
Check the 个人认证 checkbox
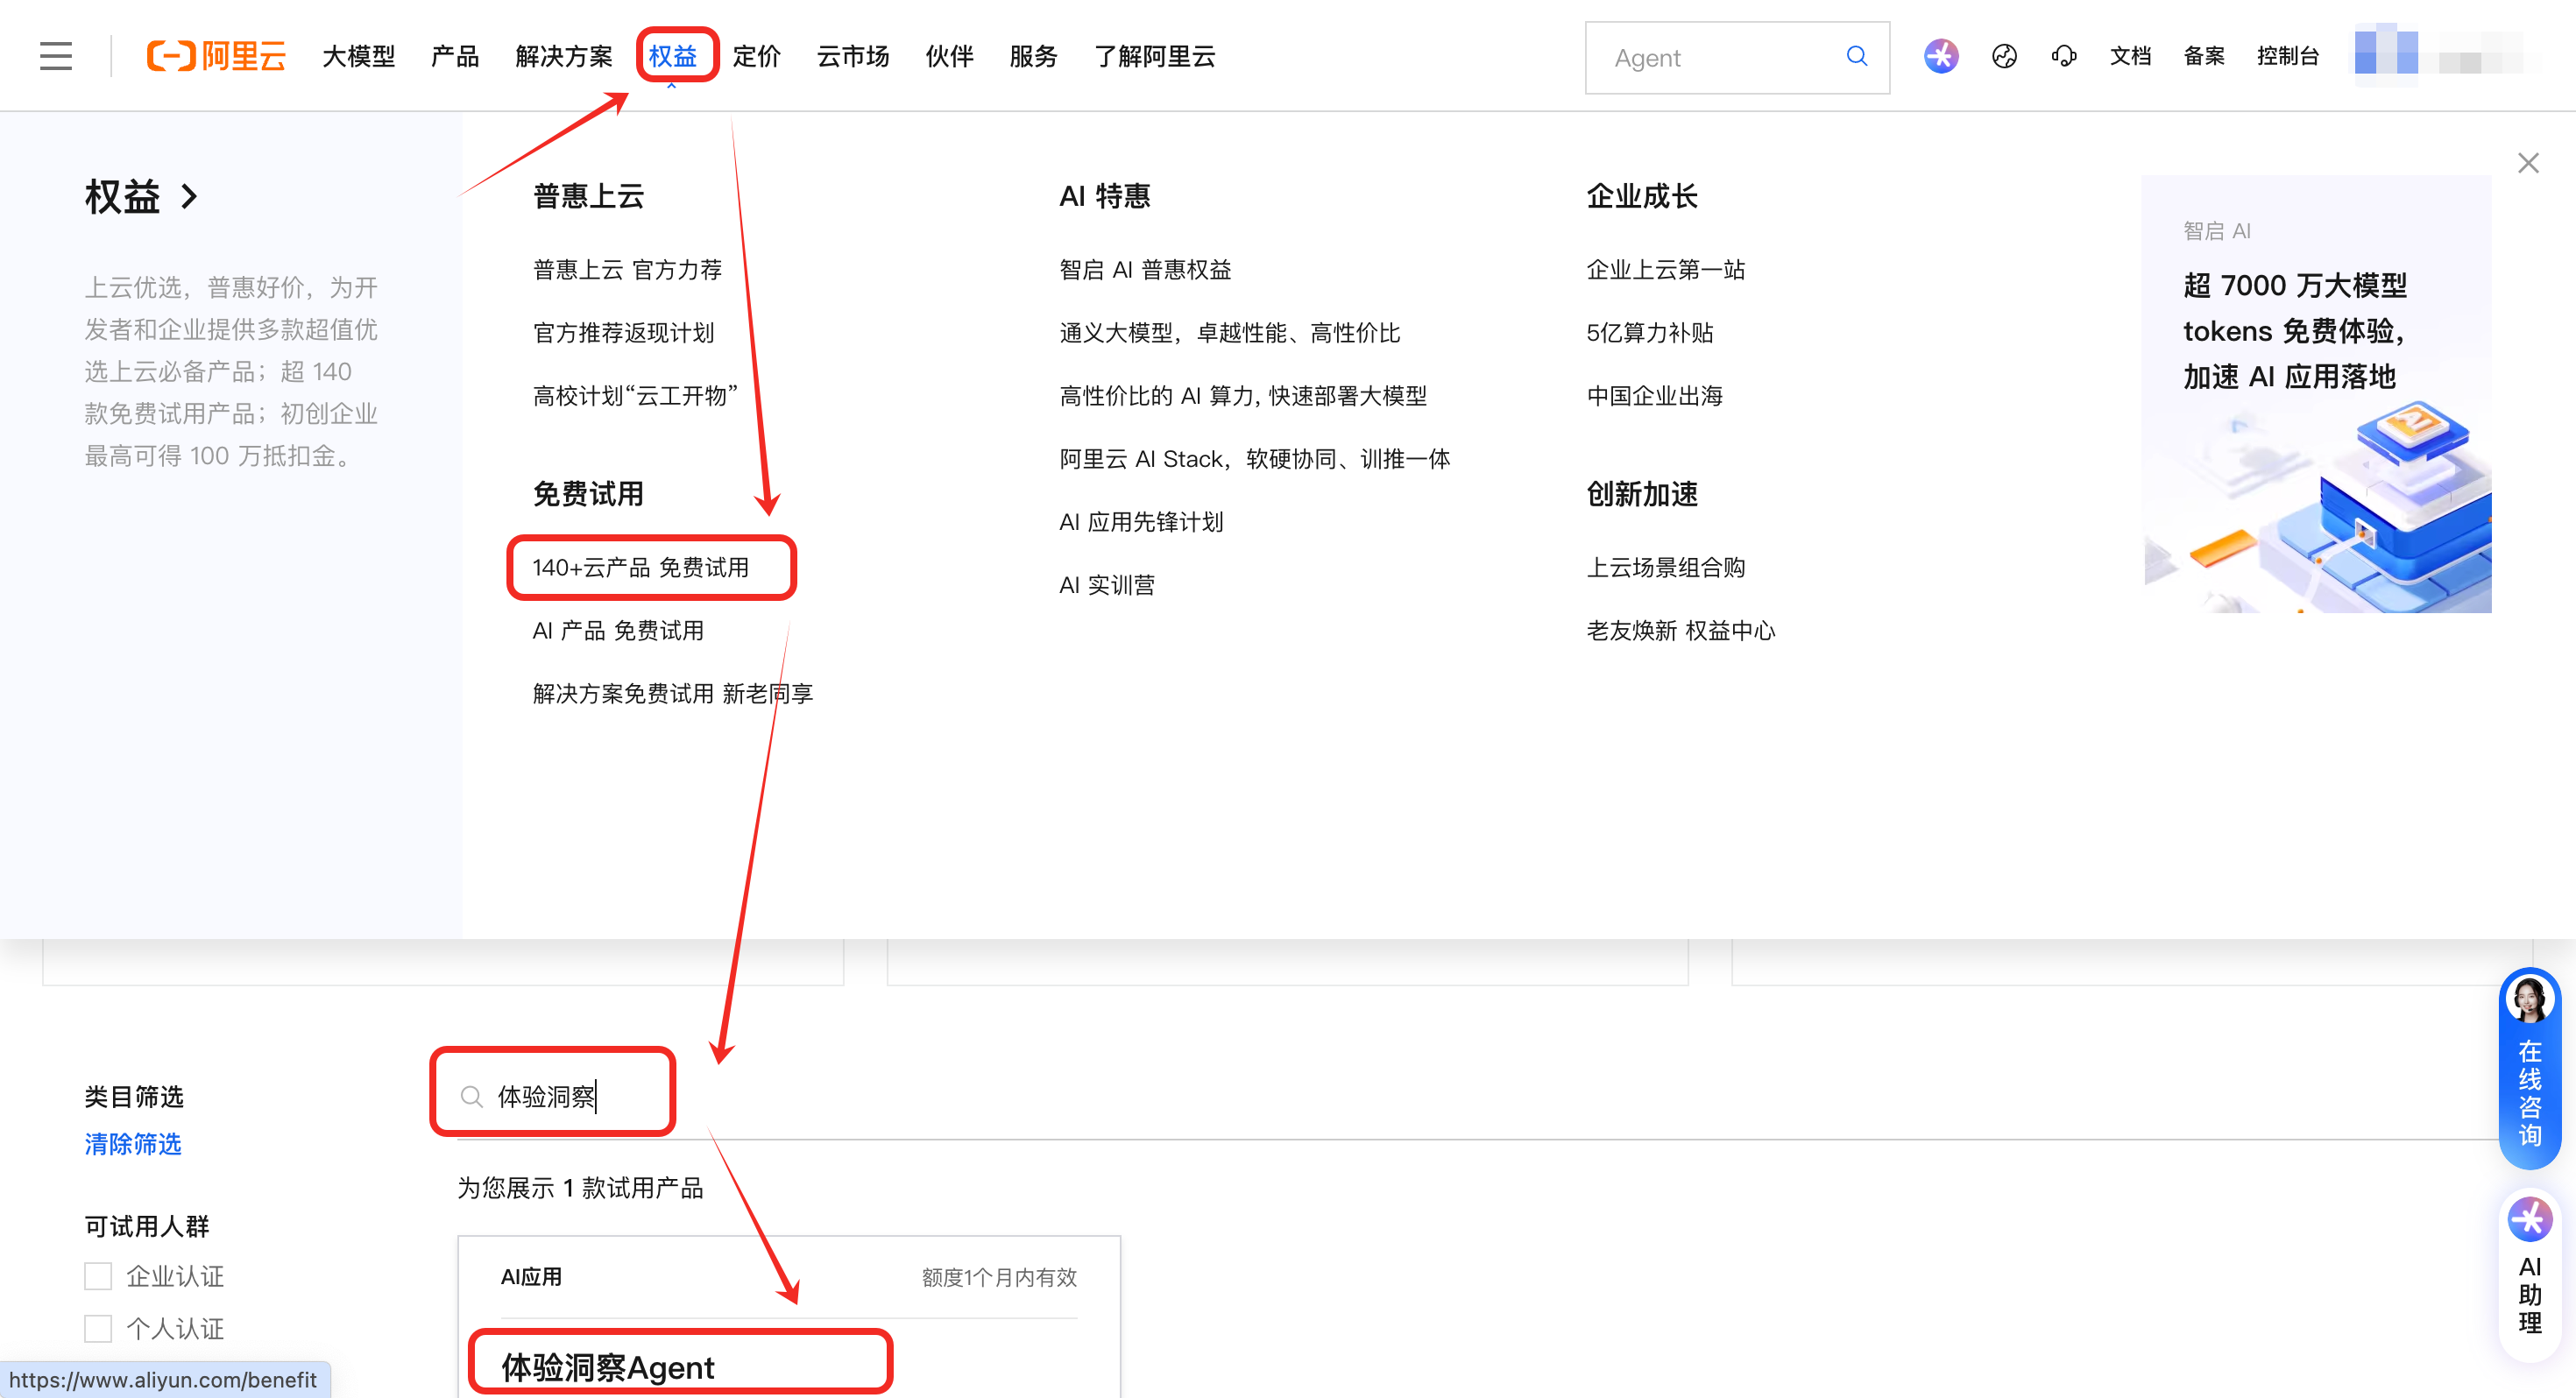pyautogui.click(x=98, y=1328)
